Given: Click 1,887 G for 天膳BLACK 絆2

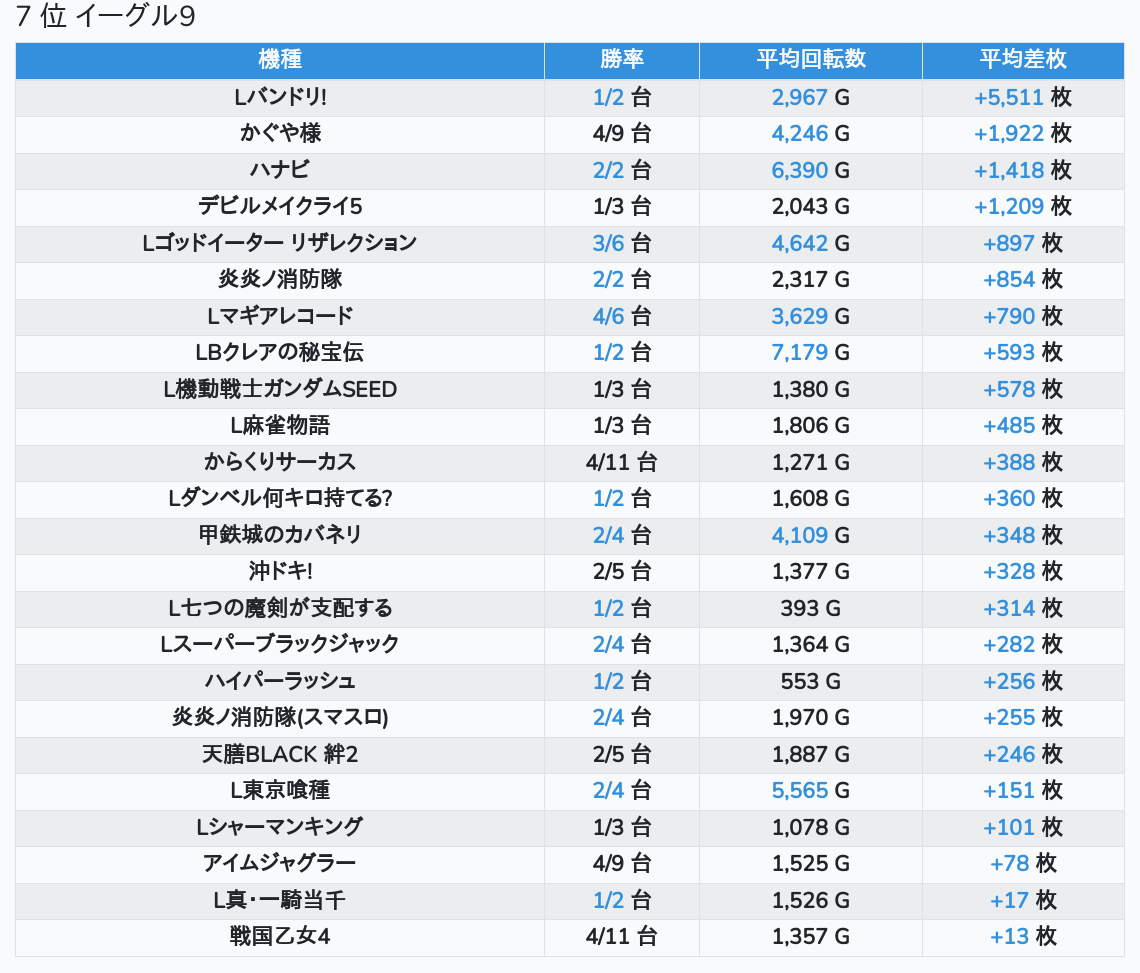Looking at the screenshot, I should click(x=811, y=754).
